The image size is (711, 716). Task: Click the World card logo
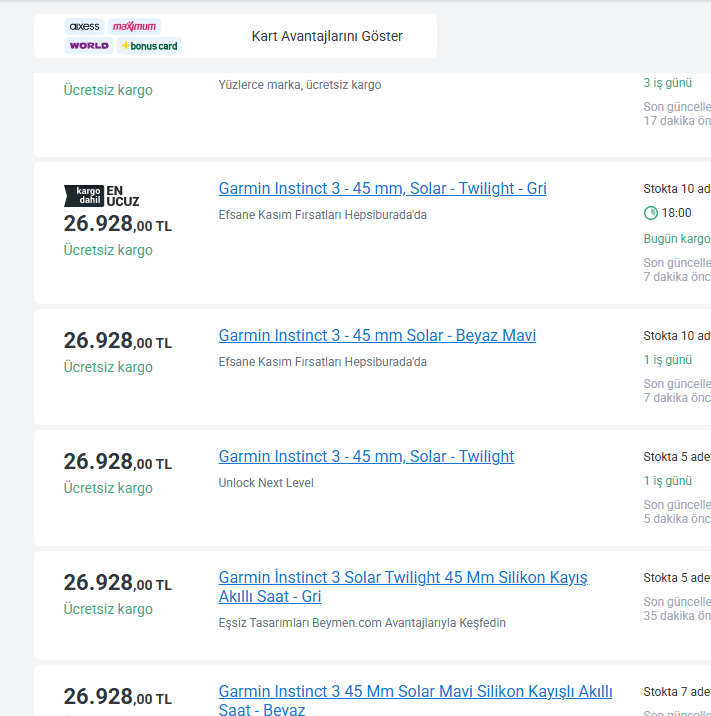pyautogui.click(x=89, y=46)
